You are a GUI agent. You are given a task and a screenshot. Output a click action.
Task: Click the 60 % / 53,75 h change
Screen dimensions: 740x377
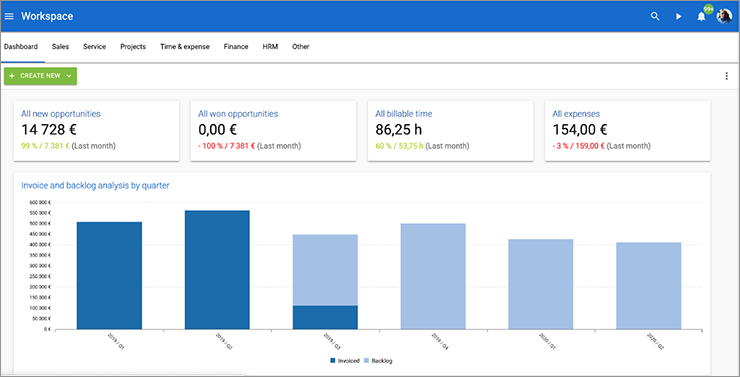399,146
